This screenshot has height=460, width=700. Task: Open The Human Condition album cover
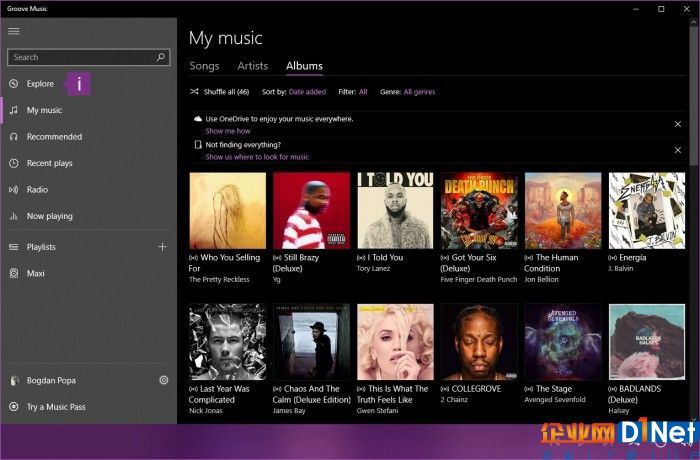(x=563, y=210)
